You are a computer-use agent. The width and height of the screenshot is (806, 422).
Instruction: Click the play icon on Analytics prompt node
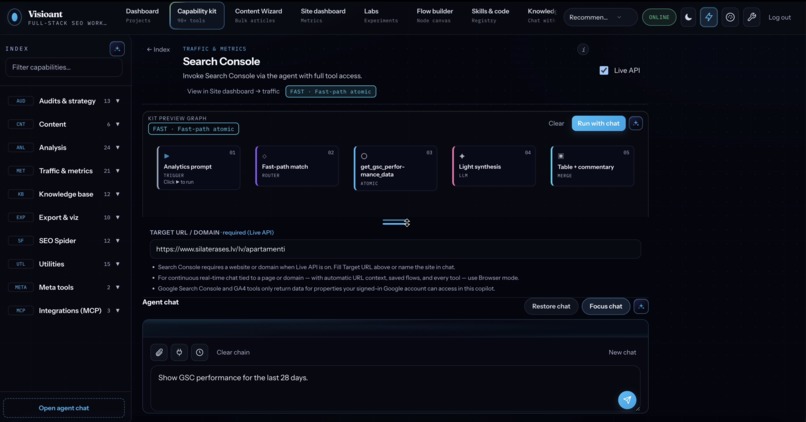coord(166,156)
